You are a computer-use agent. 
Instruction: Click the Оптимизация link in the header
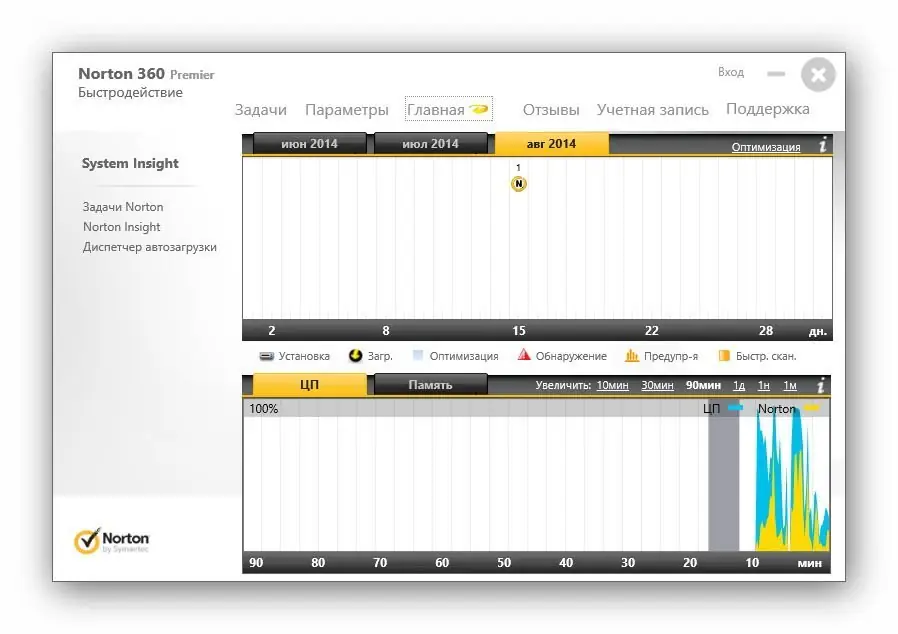tap(766, 147)
